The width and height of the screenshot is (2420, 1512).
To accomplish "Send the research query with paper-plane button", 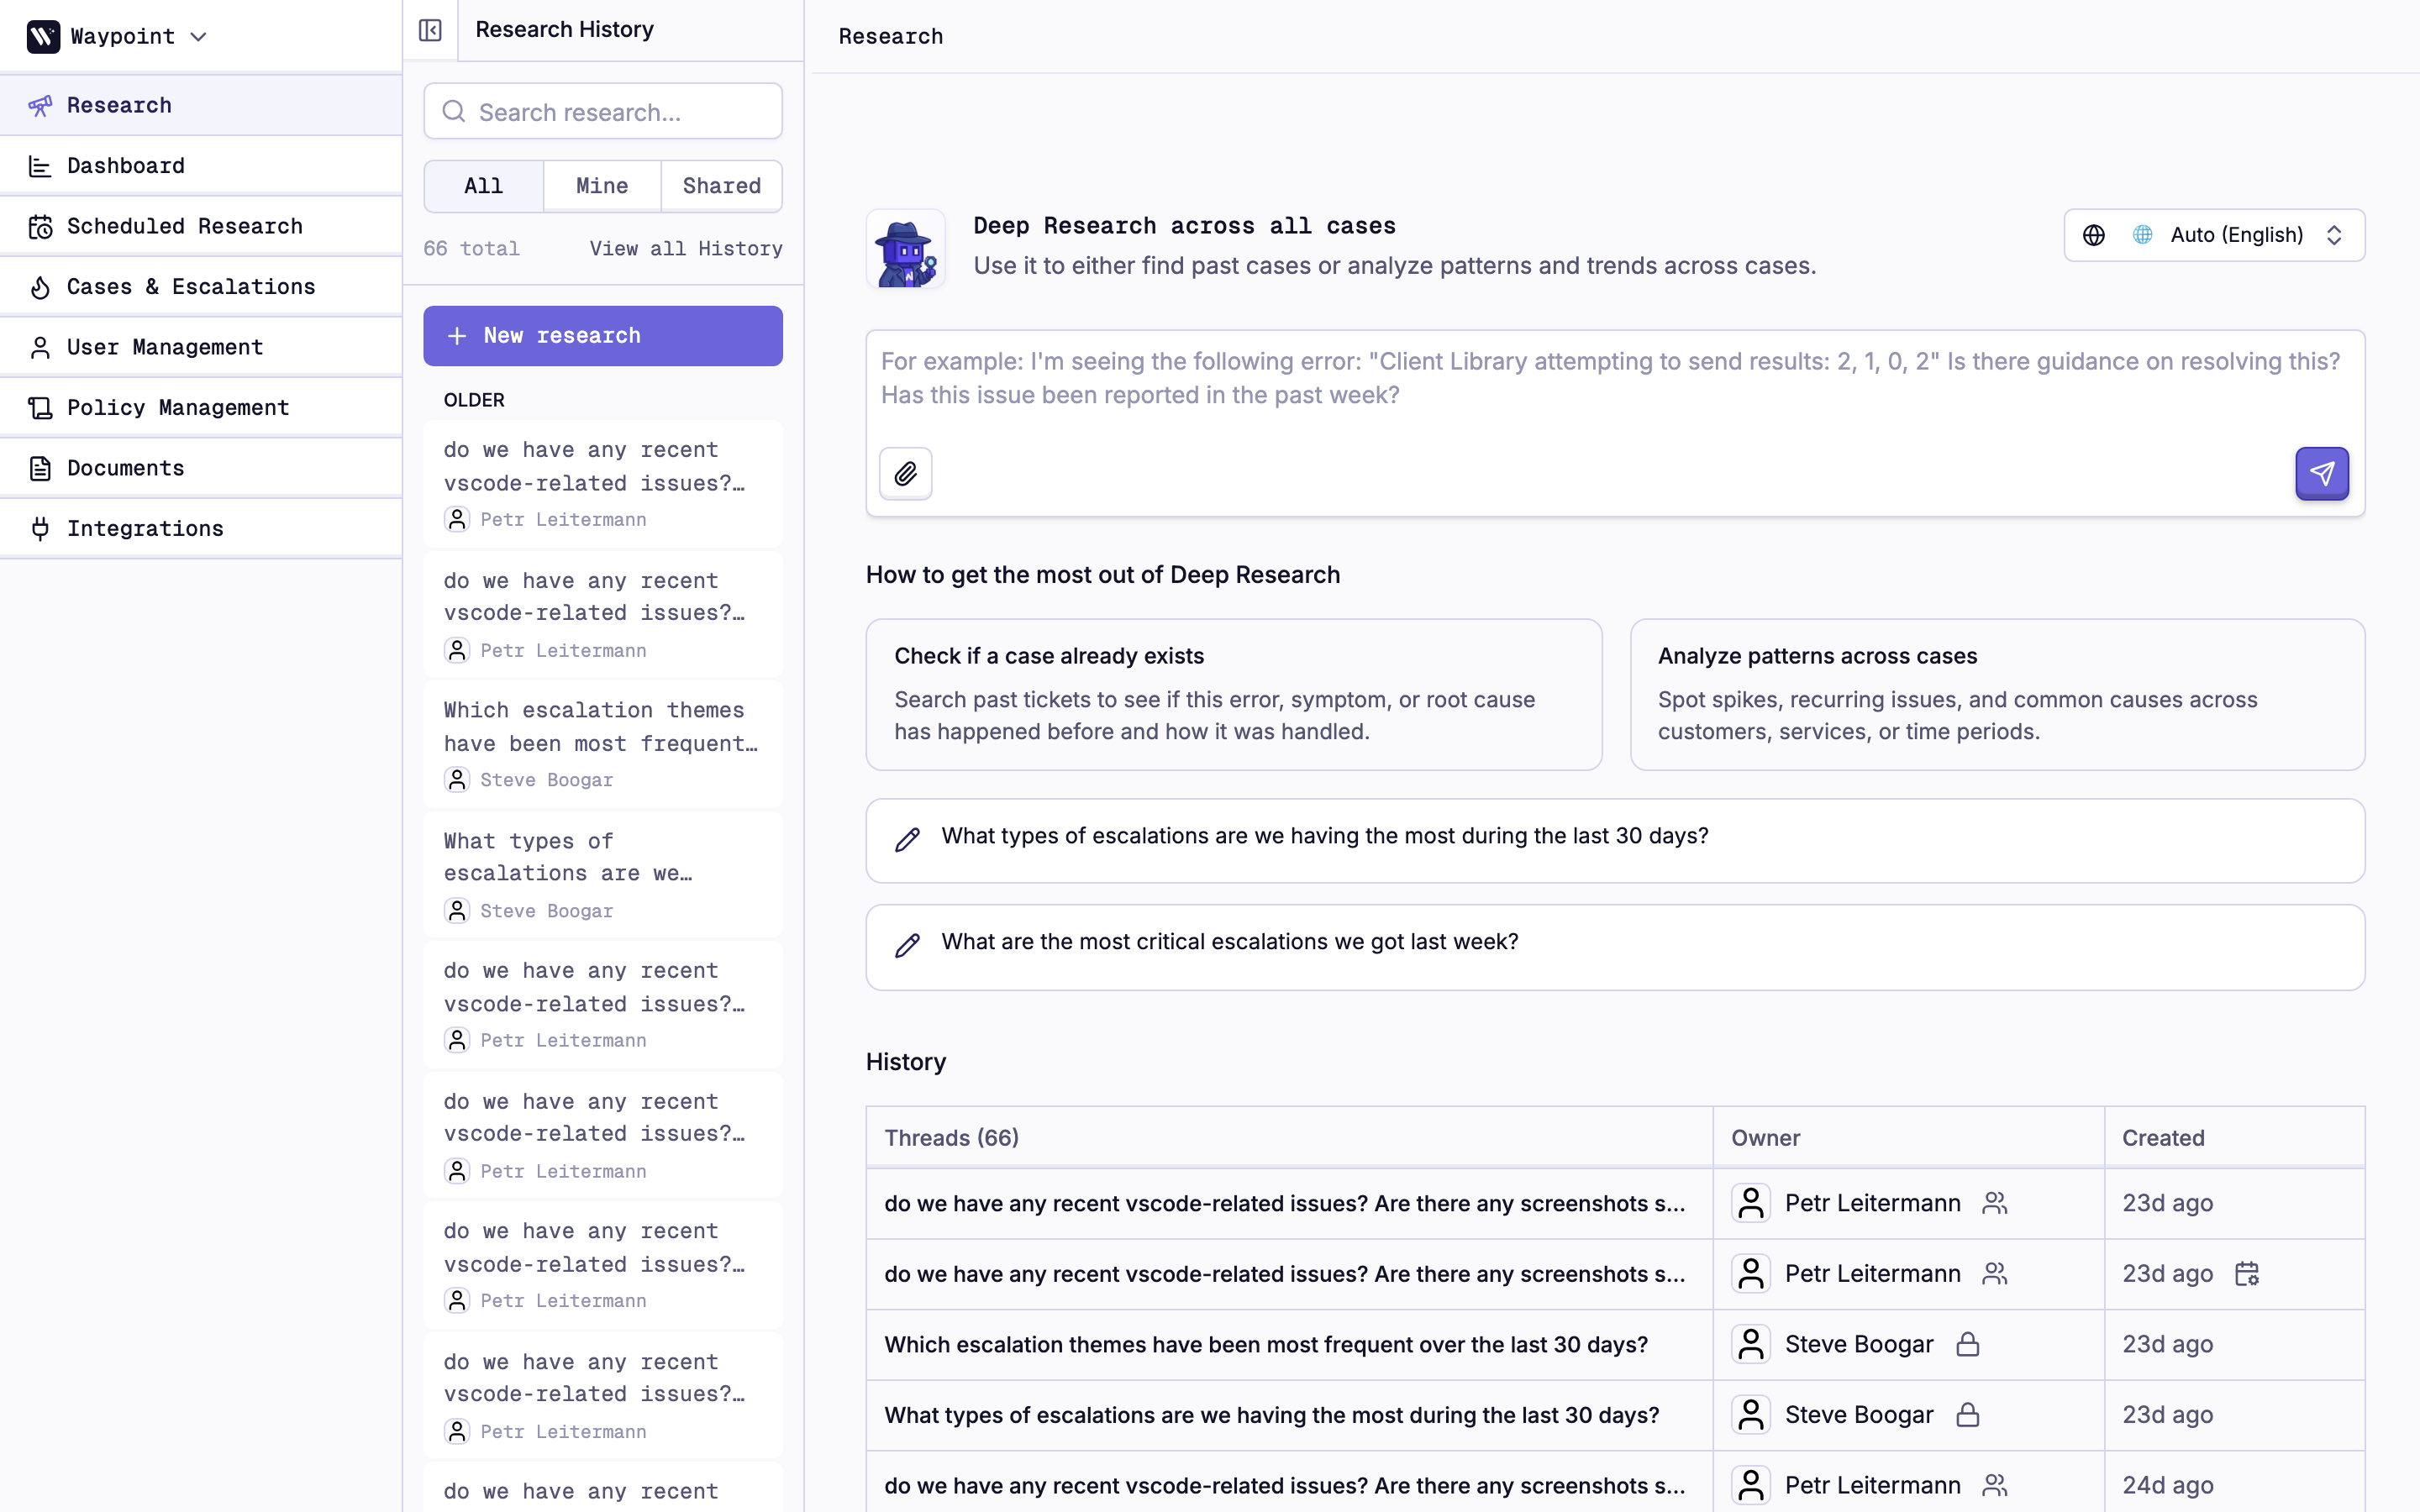I will 2322,473.
